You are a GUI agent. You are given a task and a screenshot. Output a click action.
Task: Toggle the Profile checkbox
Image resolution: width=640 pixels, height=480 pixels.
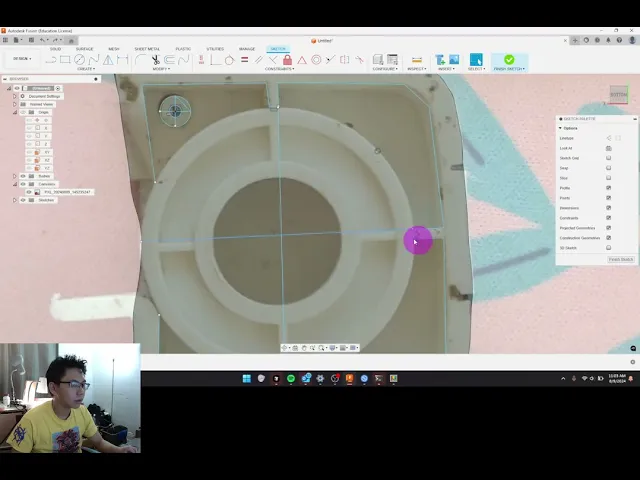(x=609, y=188)
